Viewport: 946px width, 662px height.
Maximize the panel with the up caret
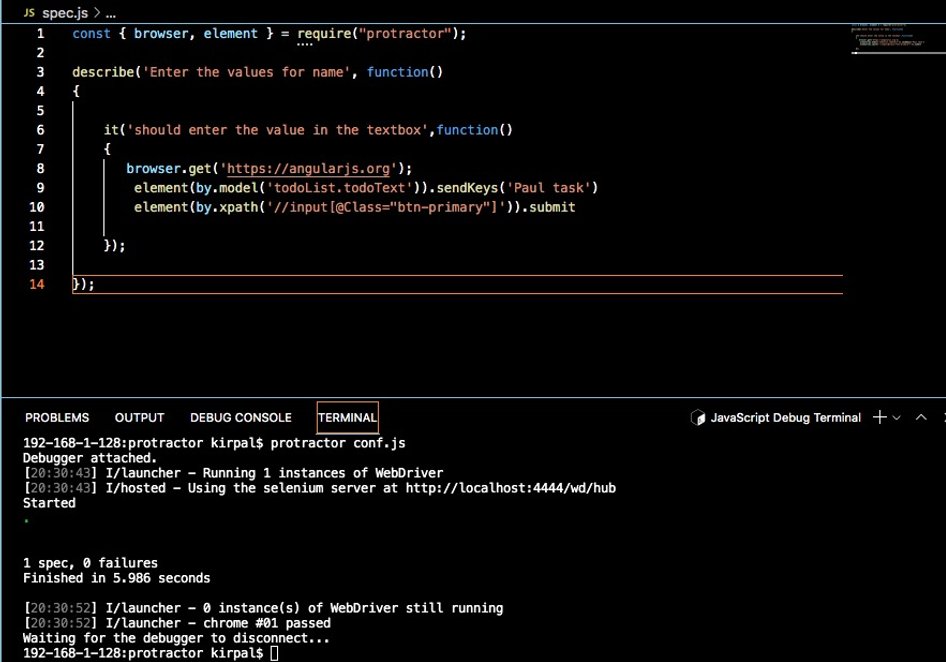pos(921,417)
